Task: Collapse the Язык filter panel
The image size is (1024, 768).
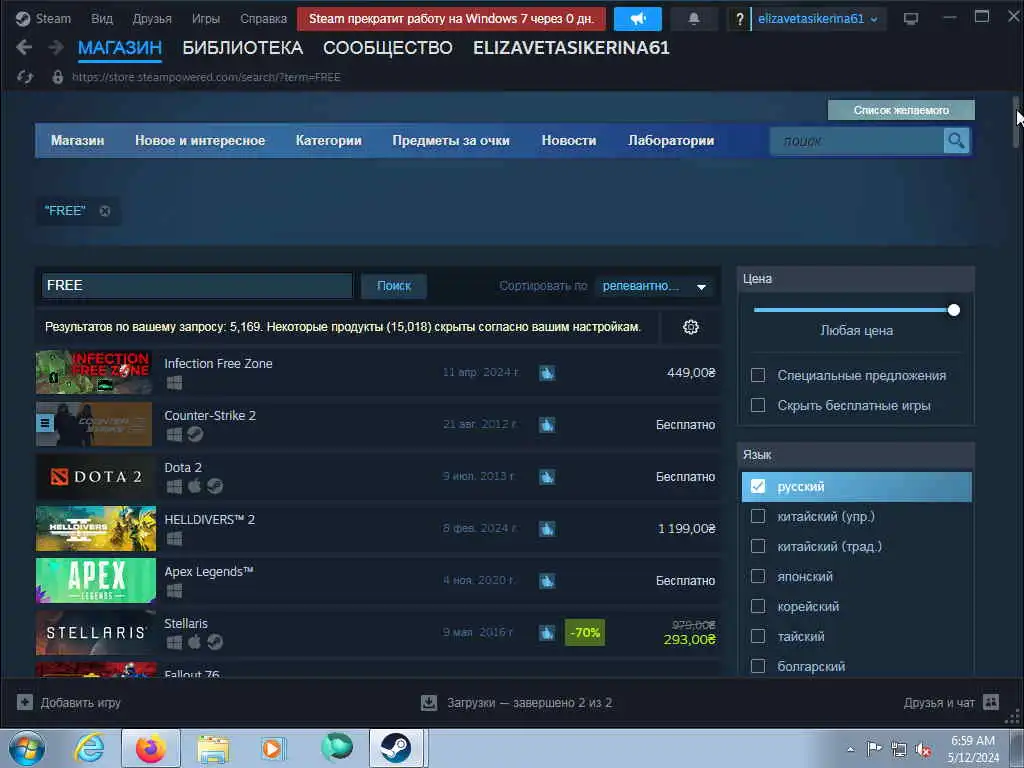Action: (856, 455)
